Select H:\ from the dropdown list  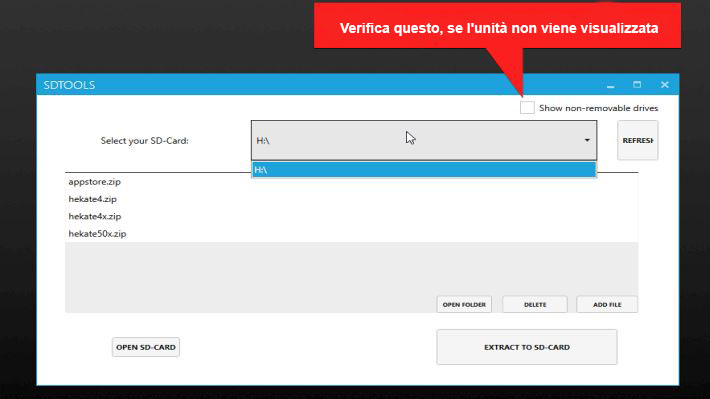coord(424,170)
